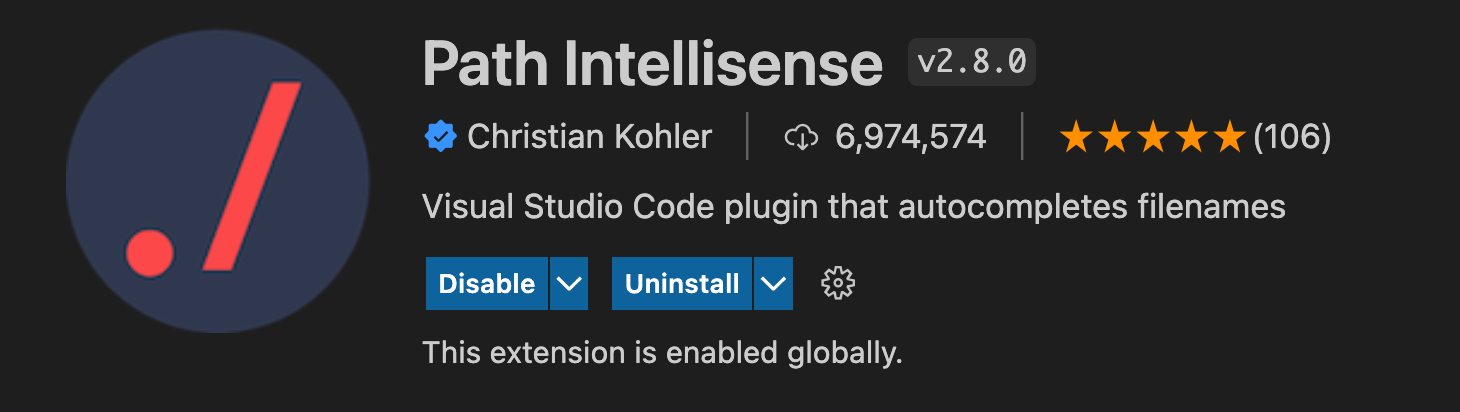Click the (106) rating count

tap(1292, 137)
